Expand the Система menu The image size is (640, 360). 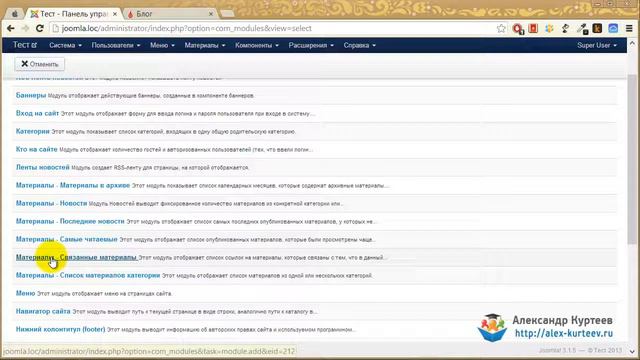65,45
